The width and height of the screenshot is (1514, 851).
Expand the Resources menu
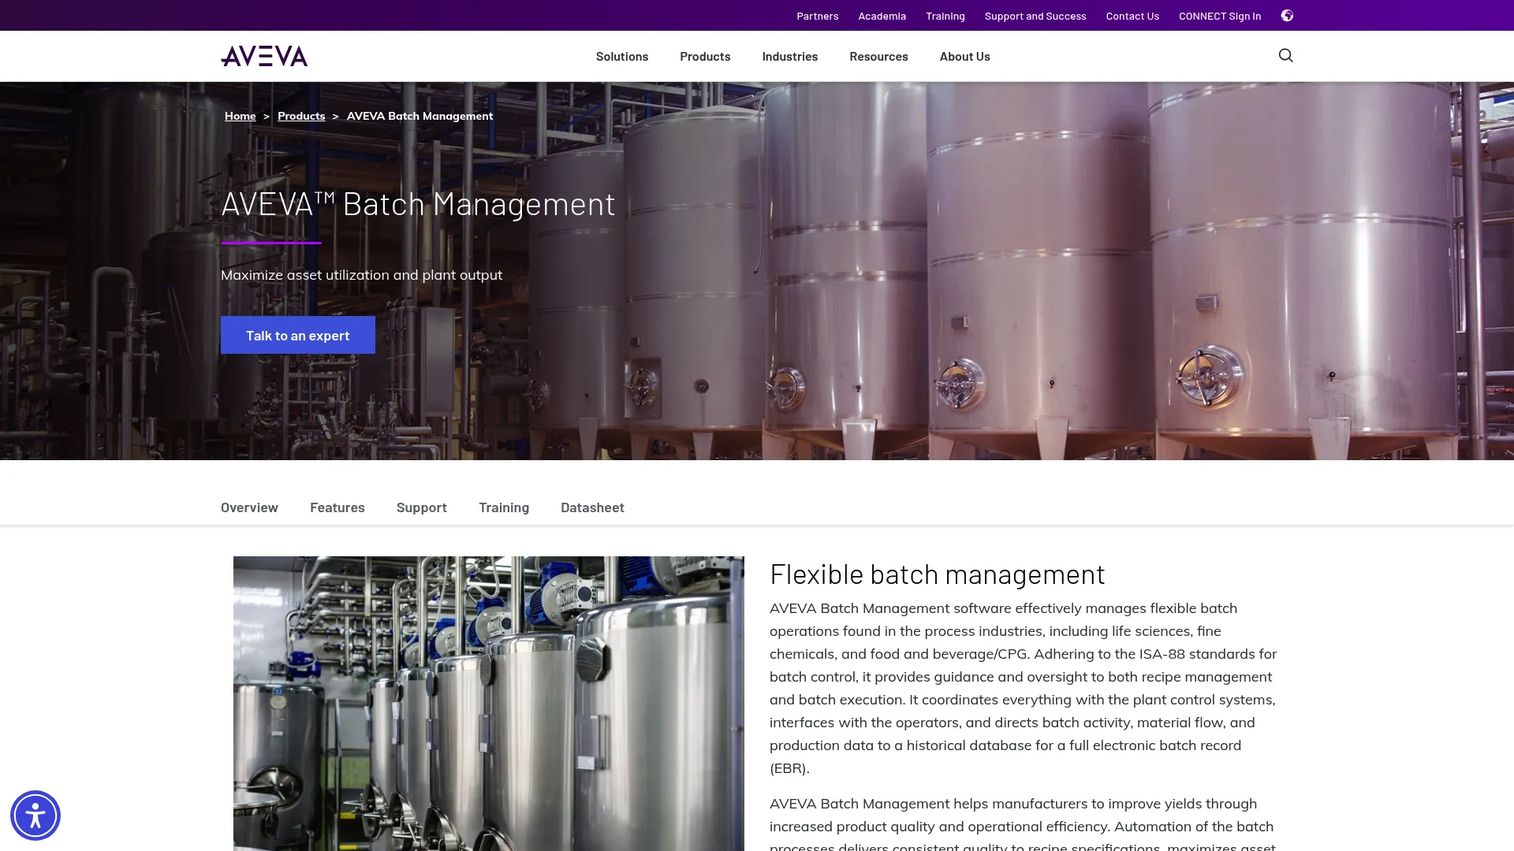[879, 57]
